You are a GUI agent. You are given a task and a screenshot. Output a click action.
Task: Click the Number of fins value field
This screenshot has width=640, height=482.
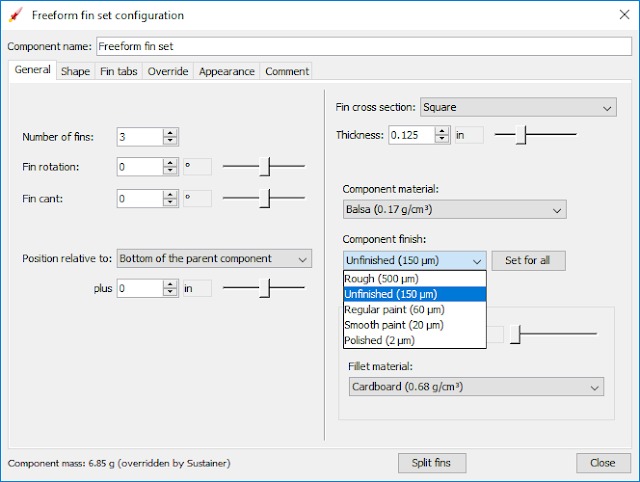[x=140, y=137]
